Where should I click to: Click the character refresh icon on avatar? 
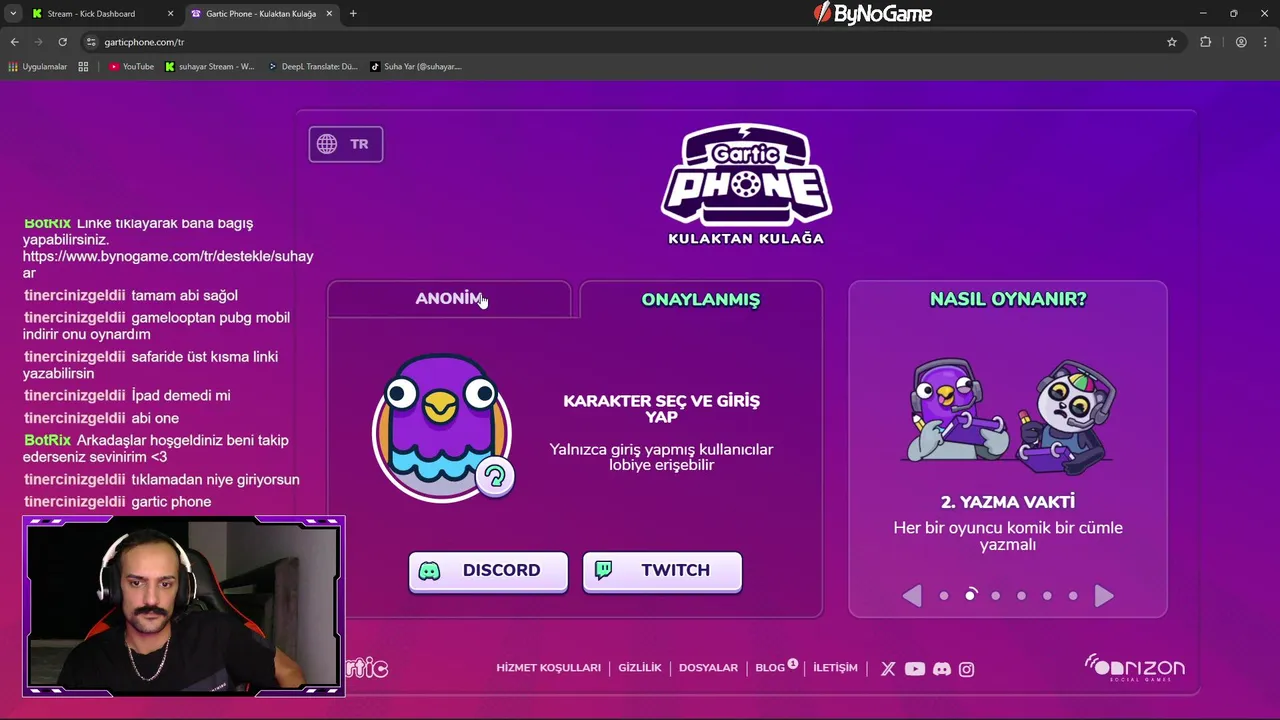coord(495,477)
